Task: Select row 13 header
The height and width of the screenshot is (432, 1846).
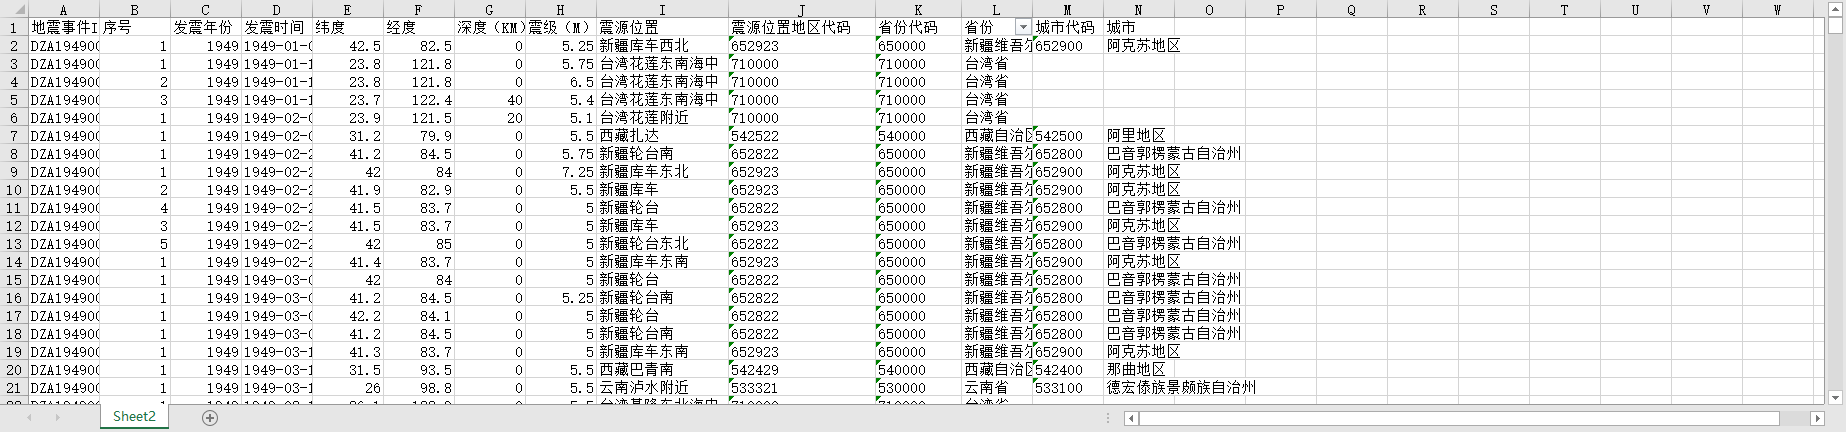Action: click(x=14, y=243)
